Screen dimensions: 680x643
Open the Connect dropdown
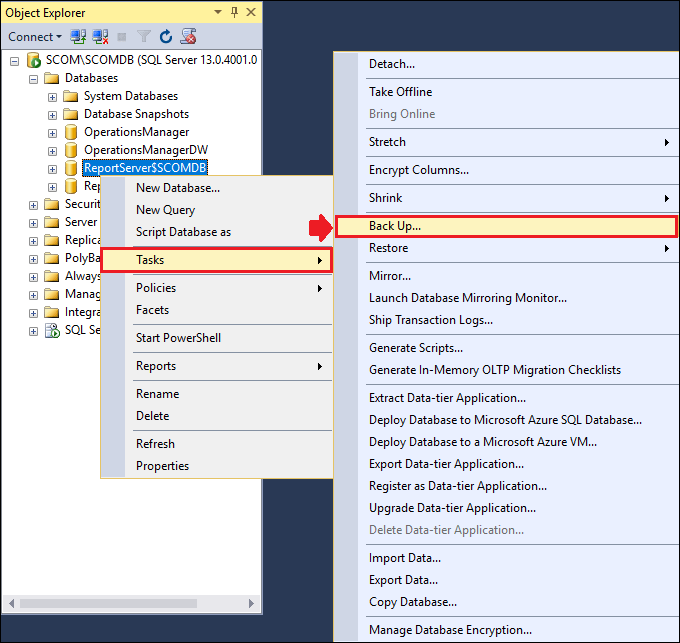35,37
